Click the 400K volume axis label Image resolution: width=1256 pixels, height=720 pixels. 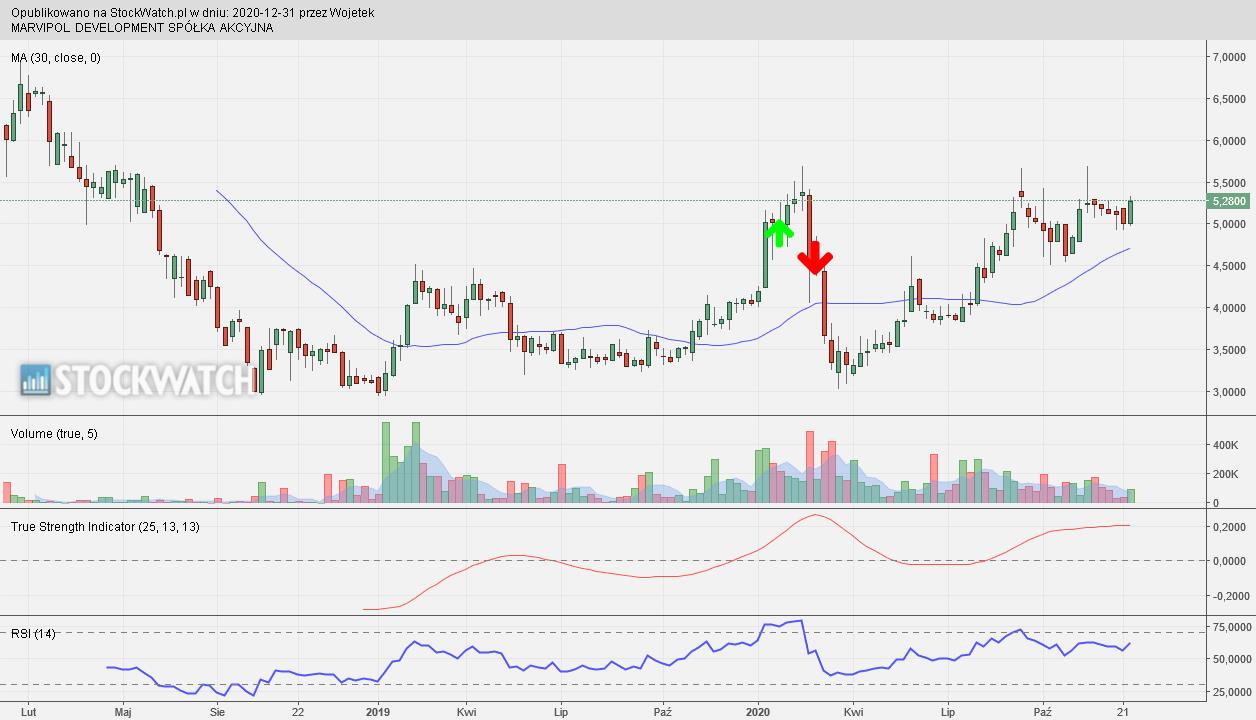click(1226, 445)
